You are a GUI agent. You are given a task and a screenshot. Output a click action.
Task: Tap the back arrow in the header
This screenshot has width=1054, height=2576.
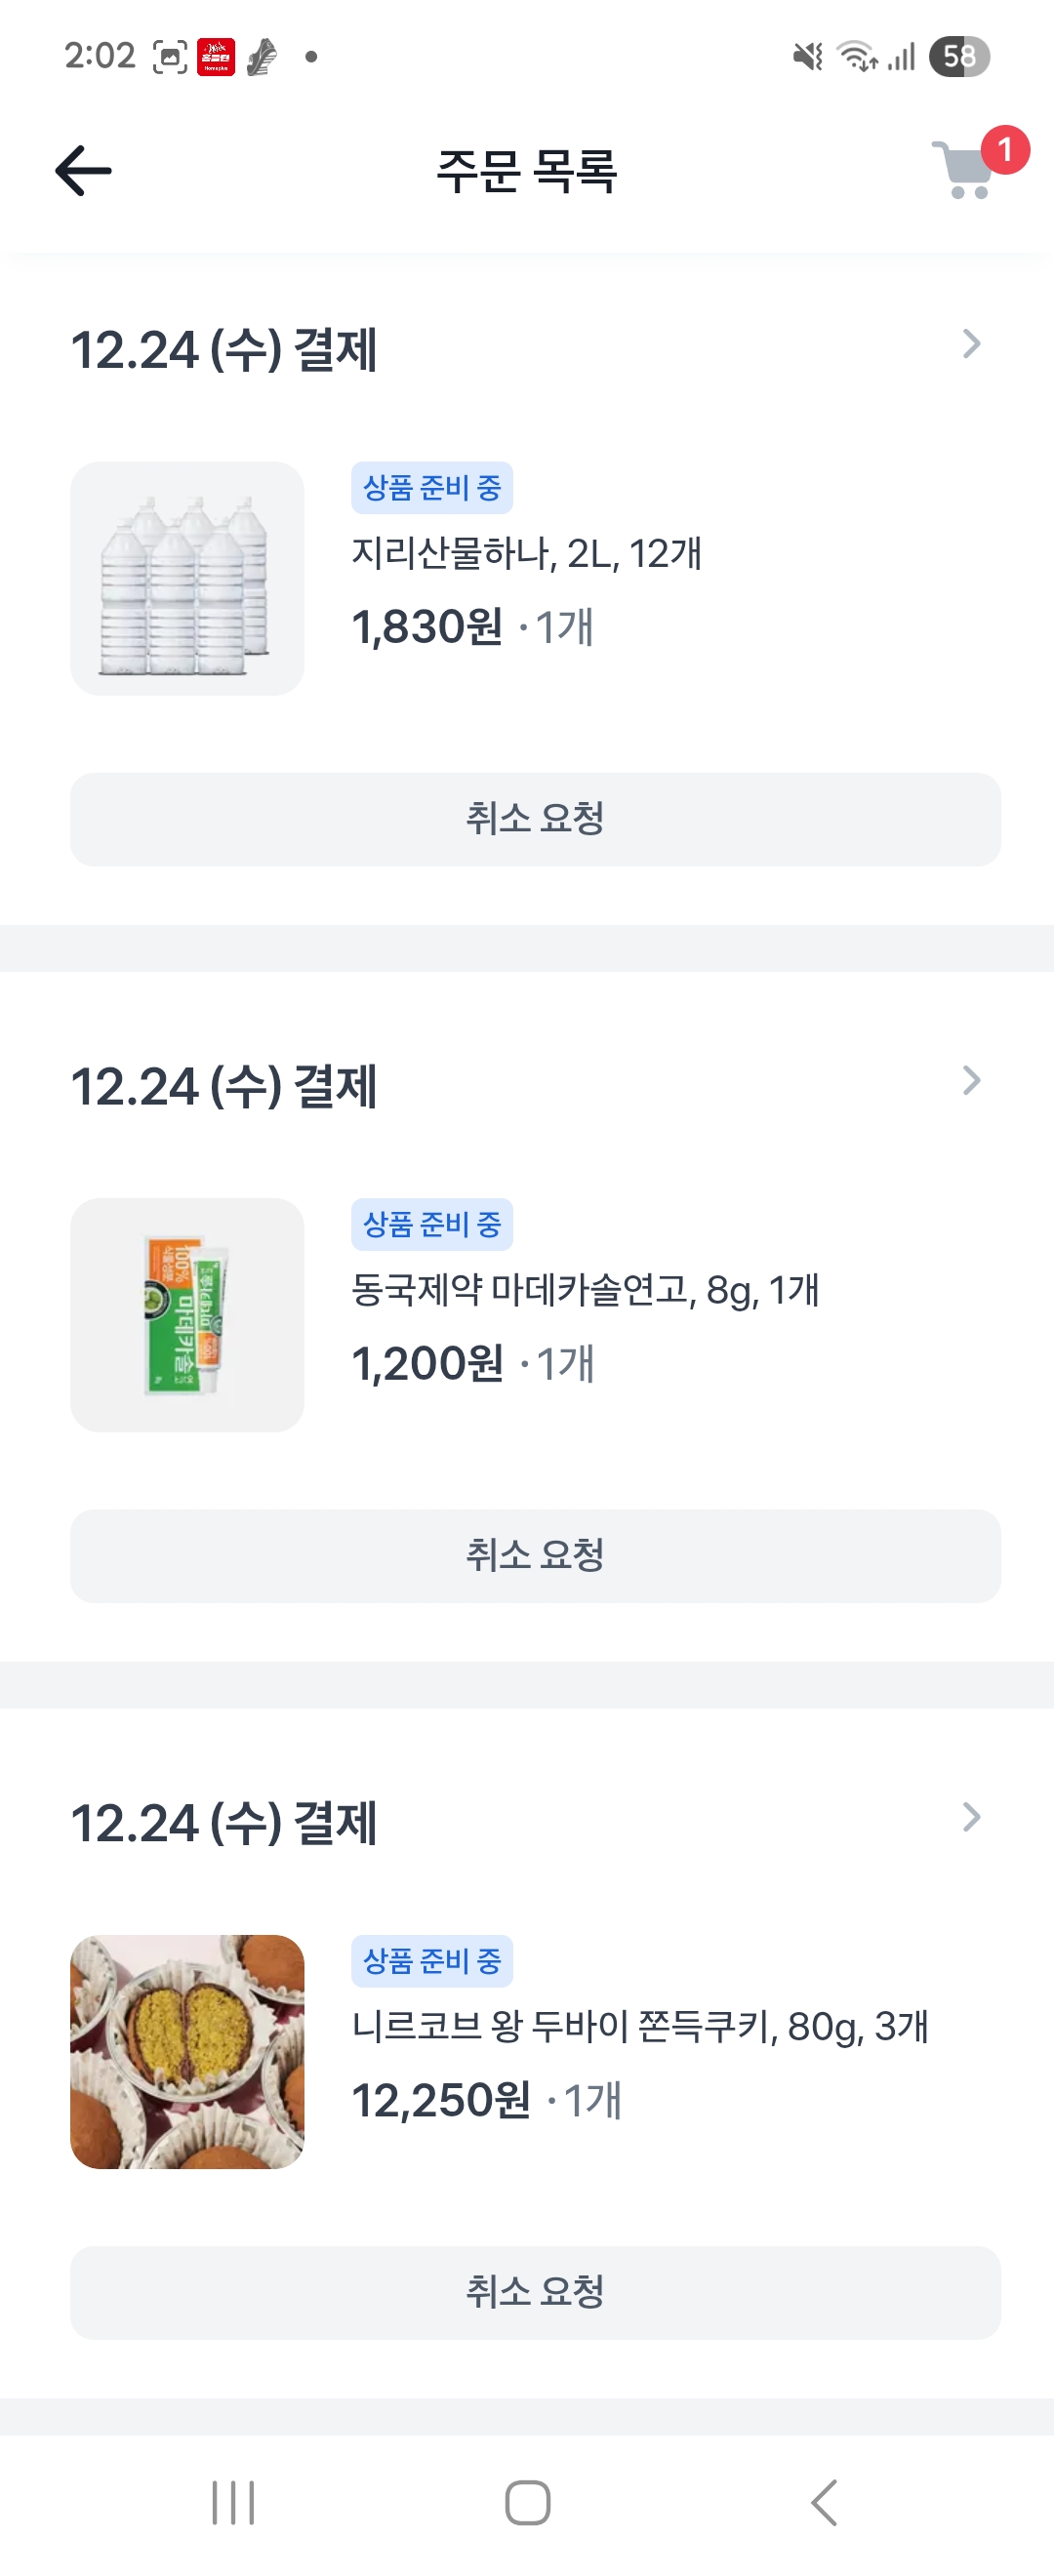pos(83,171)
